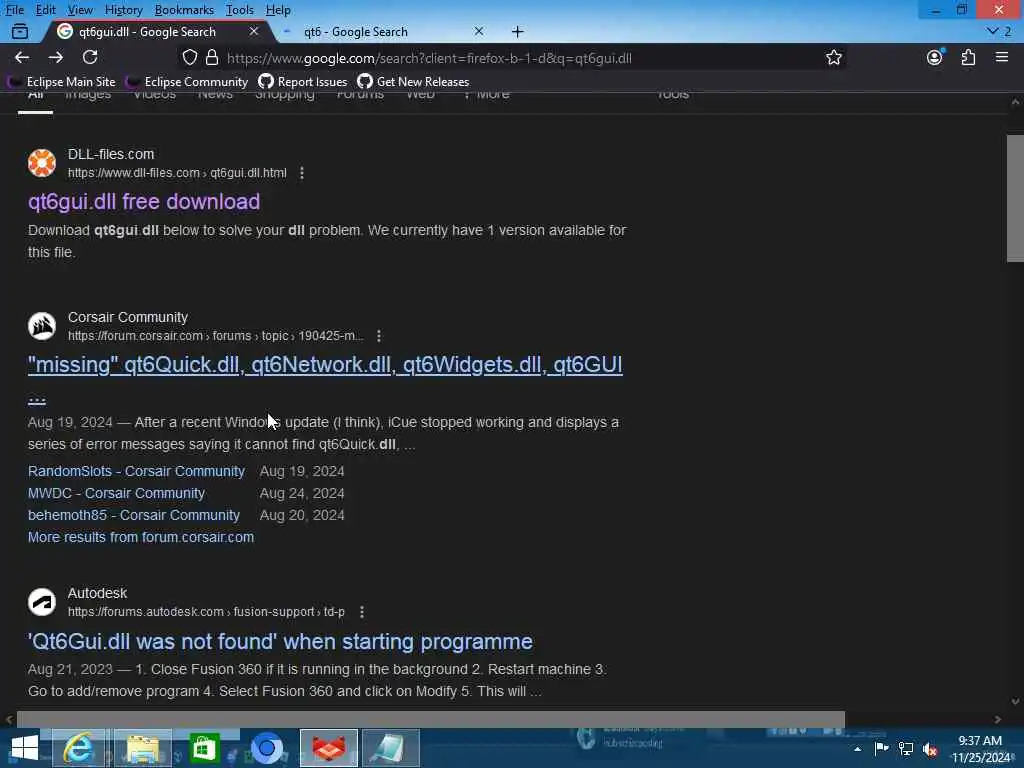Click the Autodesk site favicon
This screenshot has width=1024, height=768.
click(42, 602)
